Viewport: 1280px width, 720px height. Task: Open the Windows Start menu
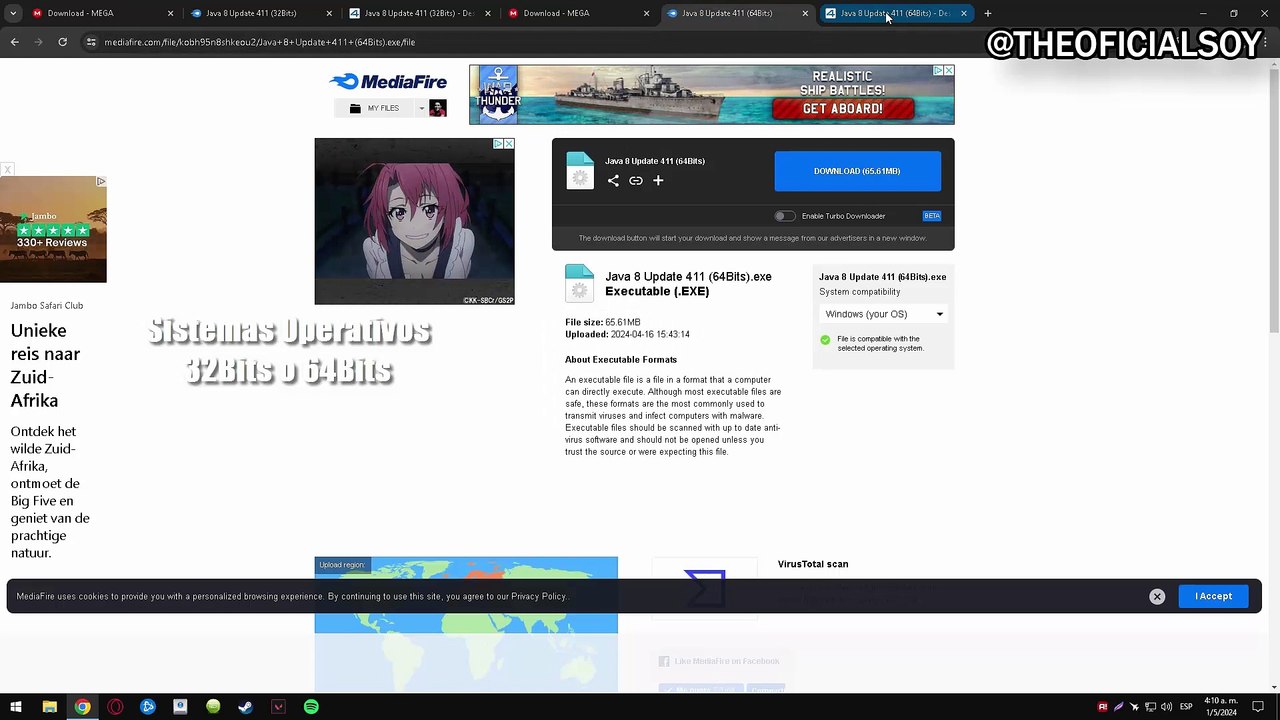click(x=15, y=707)
